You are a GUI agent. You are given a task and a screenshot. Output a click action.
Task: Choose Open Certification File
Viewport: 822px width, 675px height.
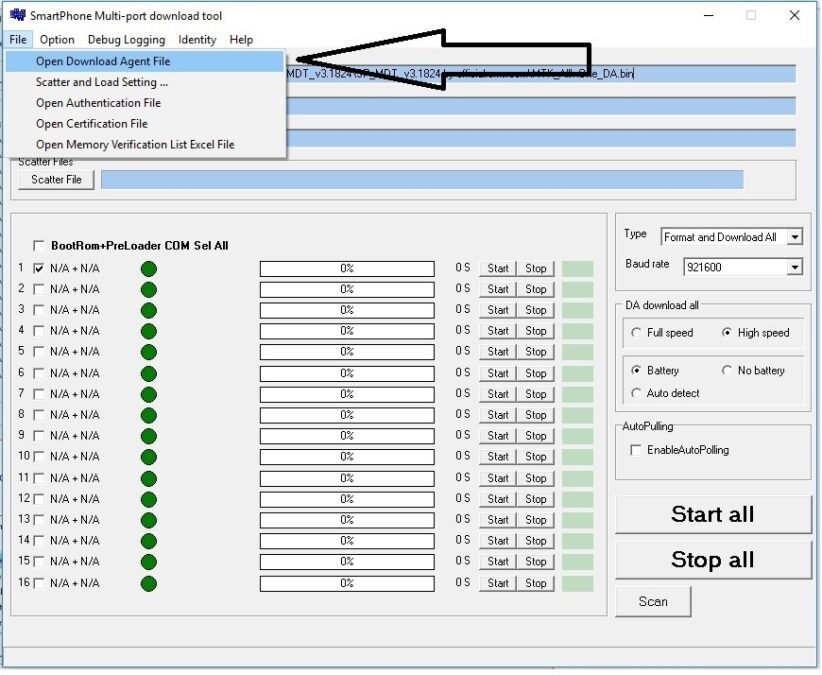[145, 124]
